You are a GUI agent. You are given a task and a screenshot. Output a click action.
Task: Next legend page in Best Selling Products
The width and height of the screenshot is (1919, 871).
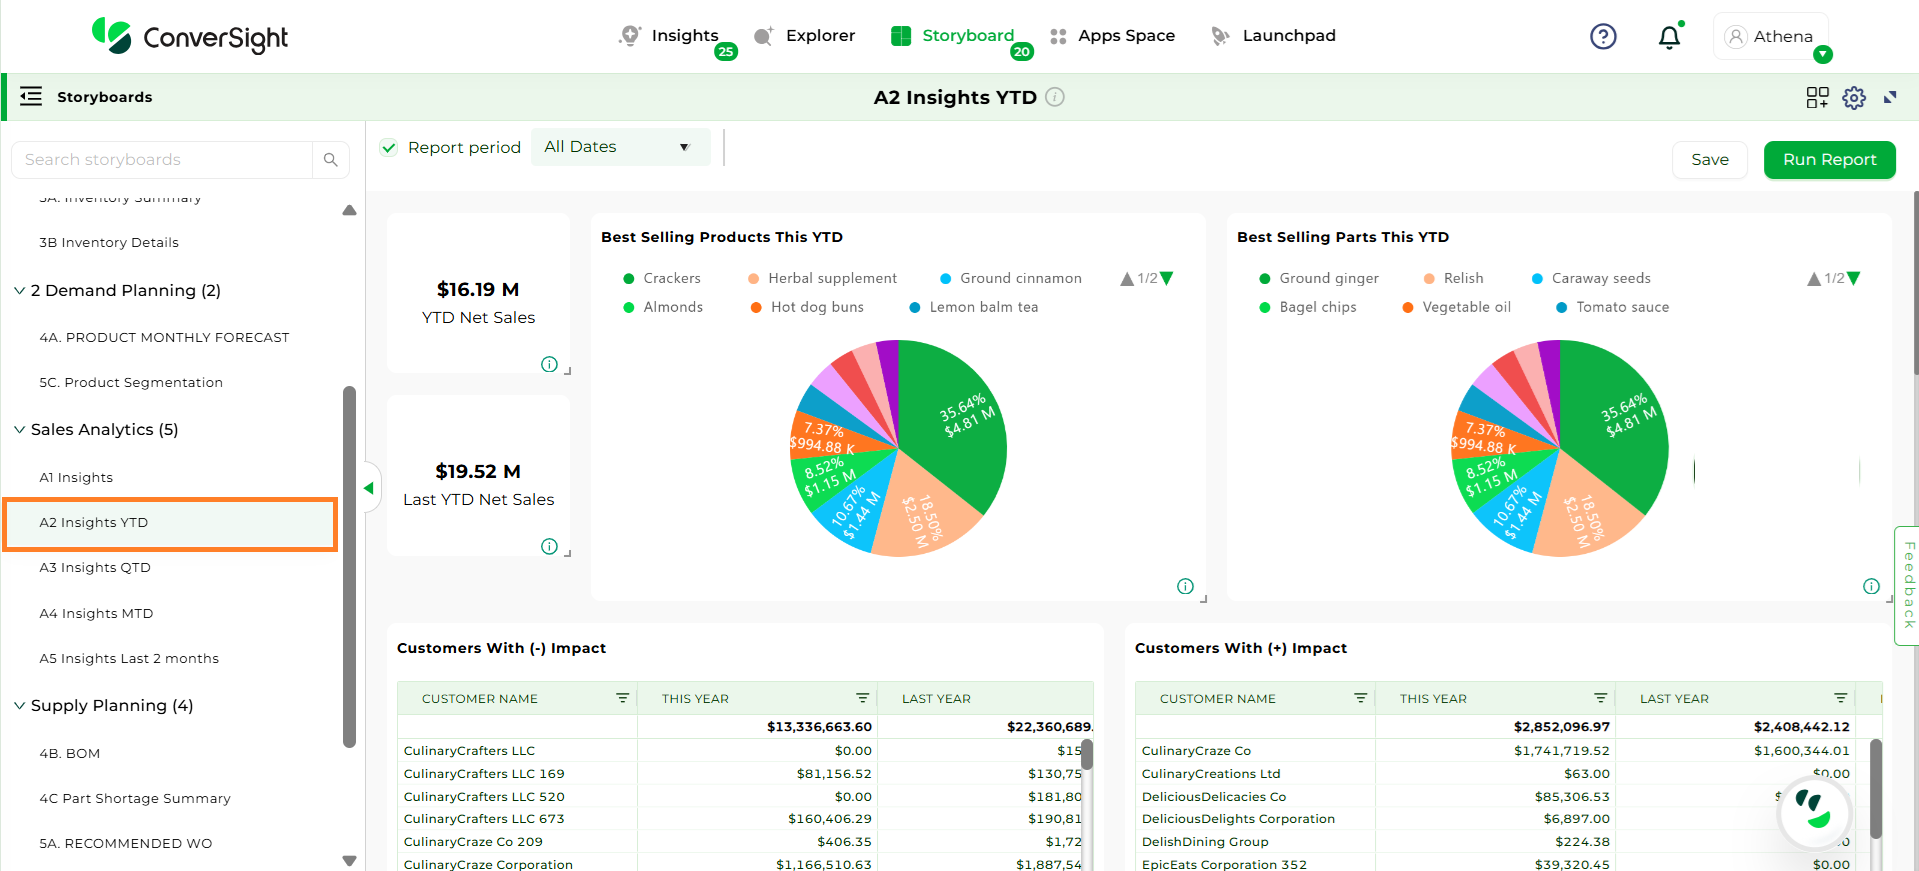[x=1166, y=278]
